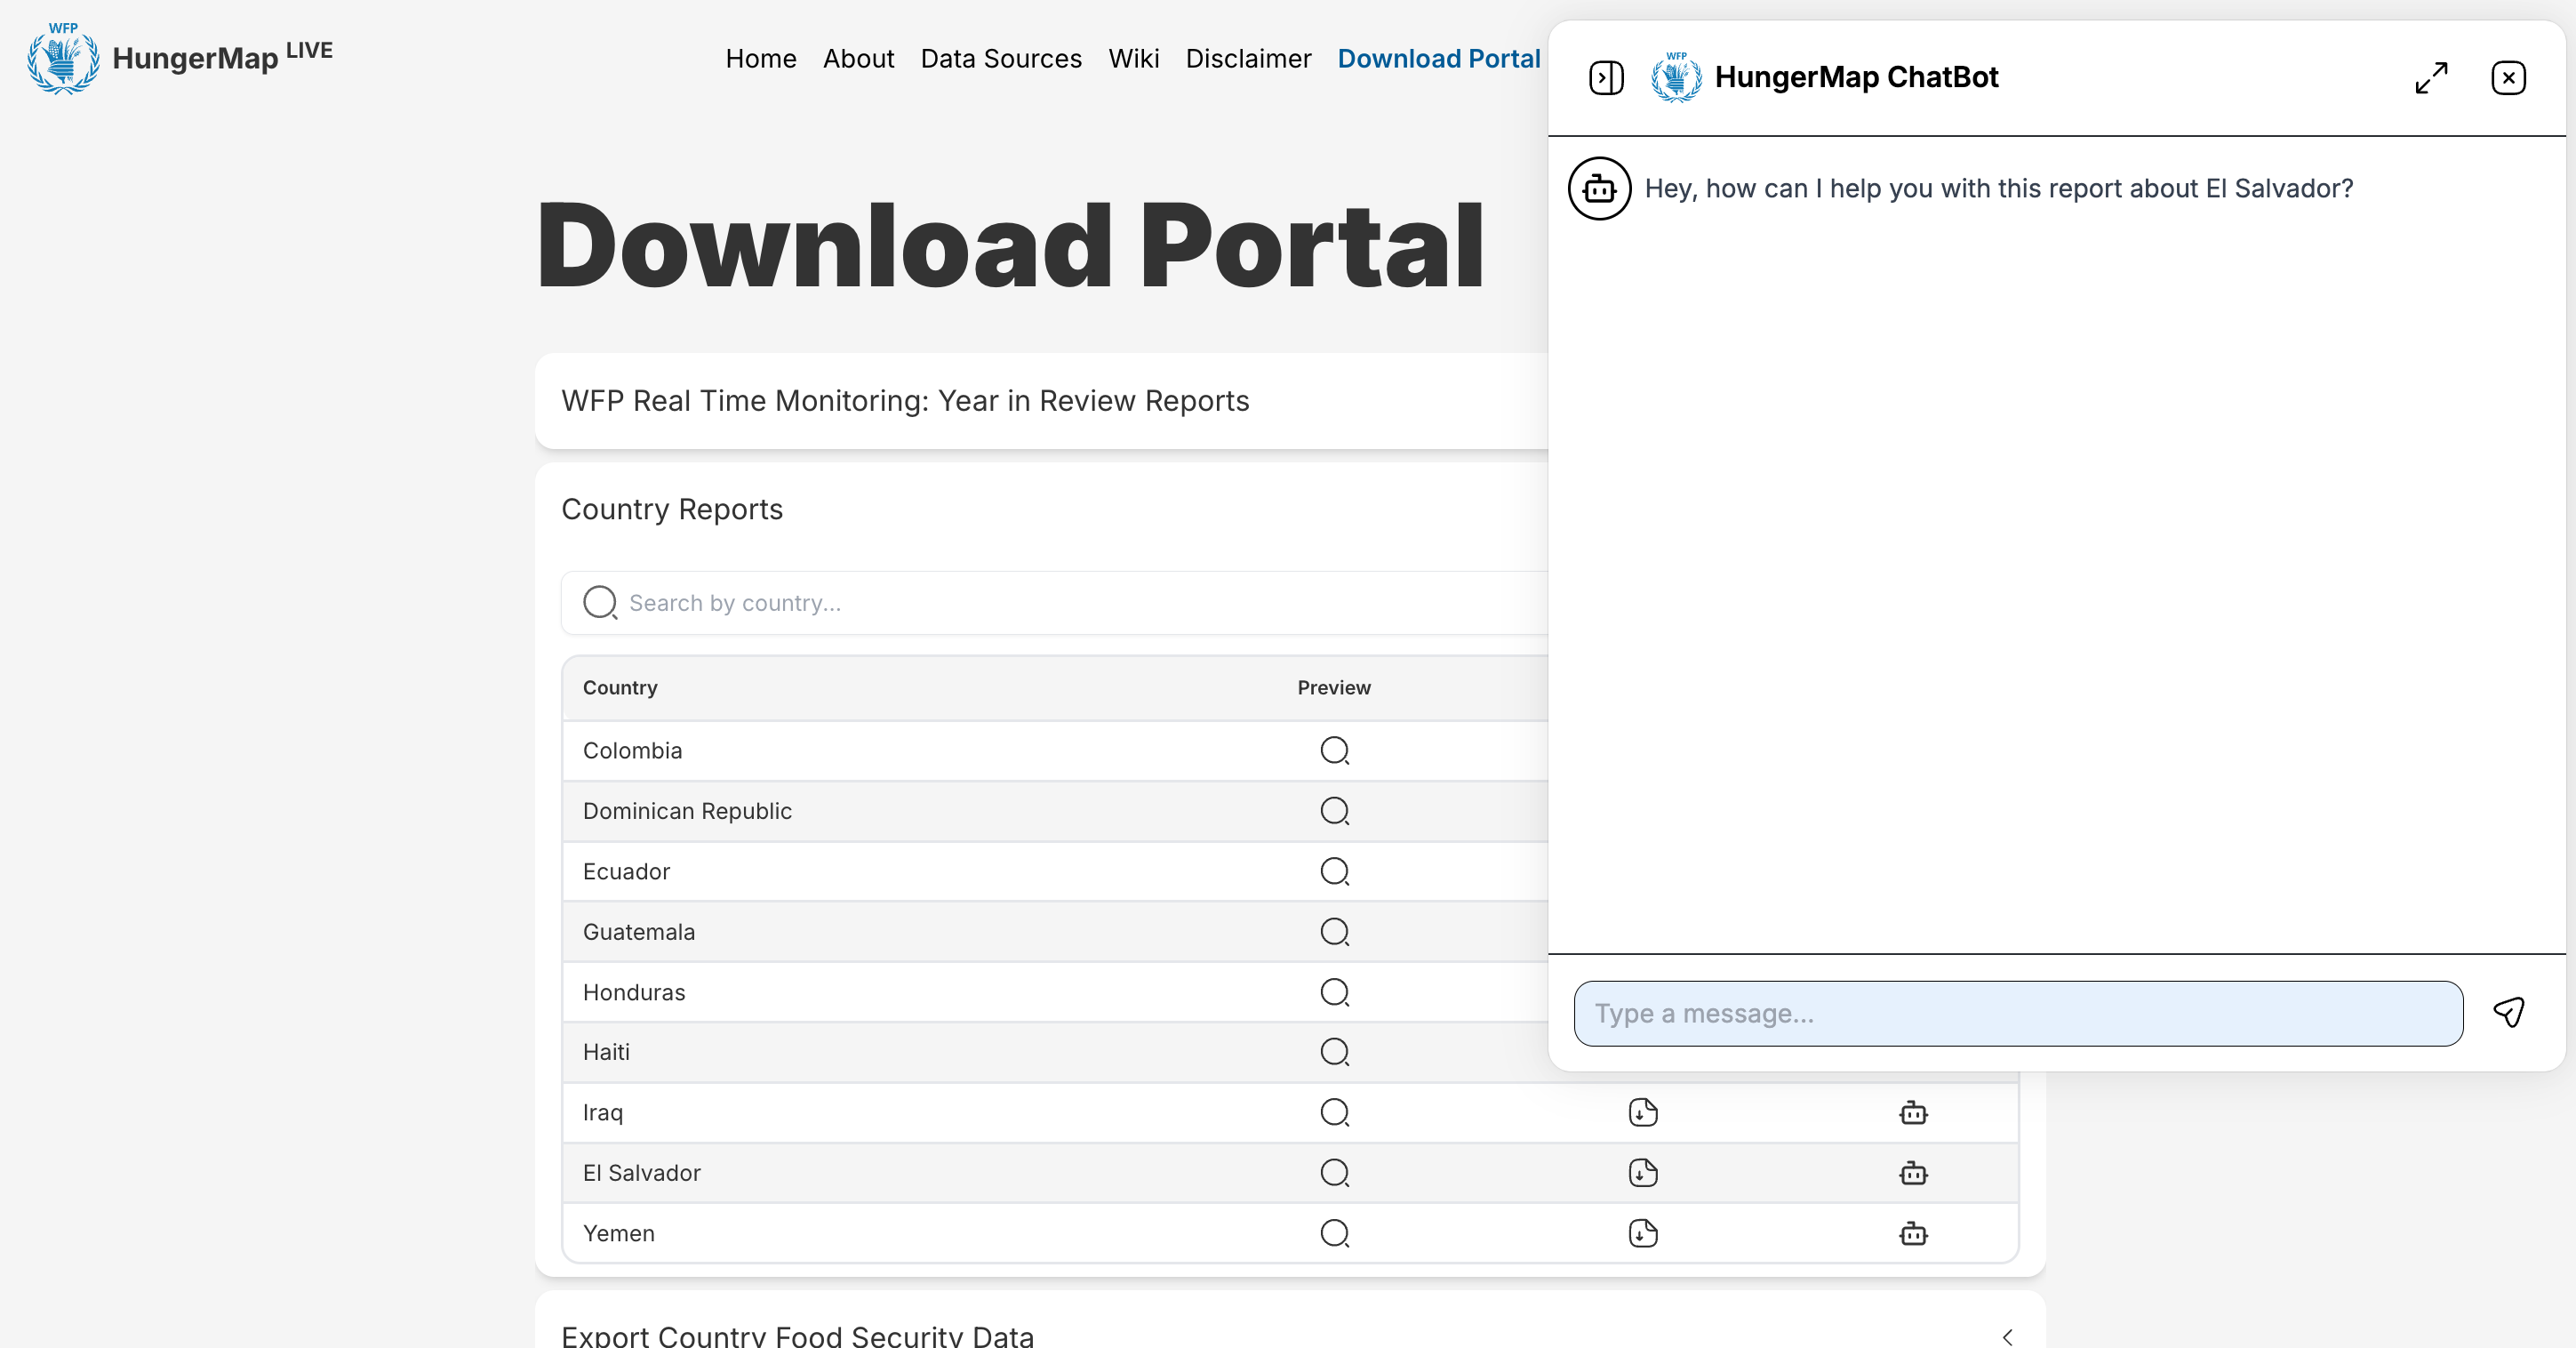Screen dimensions: 2576x1348
Task: Preview the El Salvador report
Action: (x=1334, y=1173)
